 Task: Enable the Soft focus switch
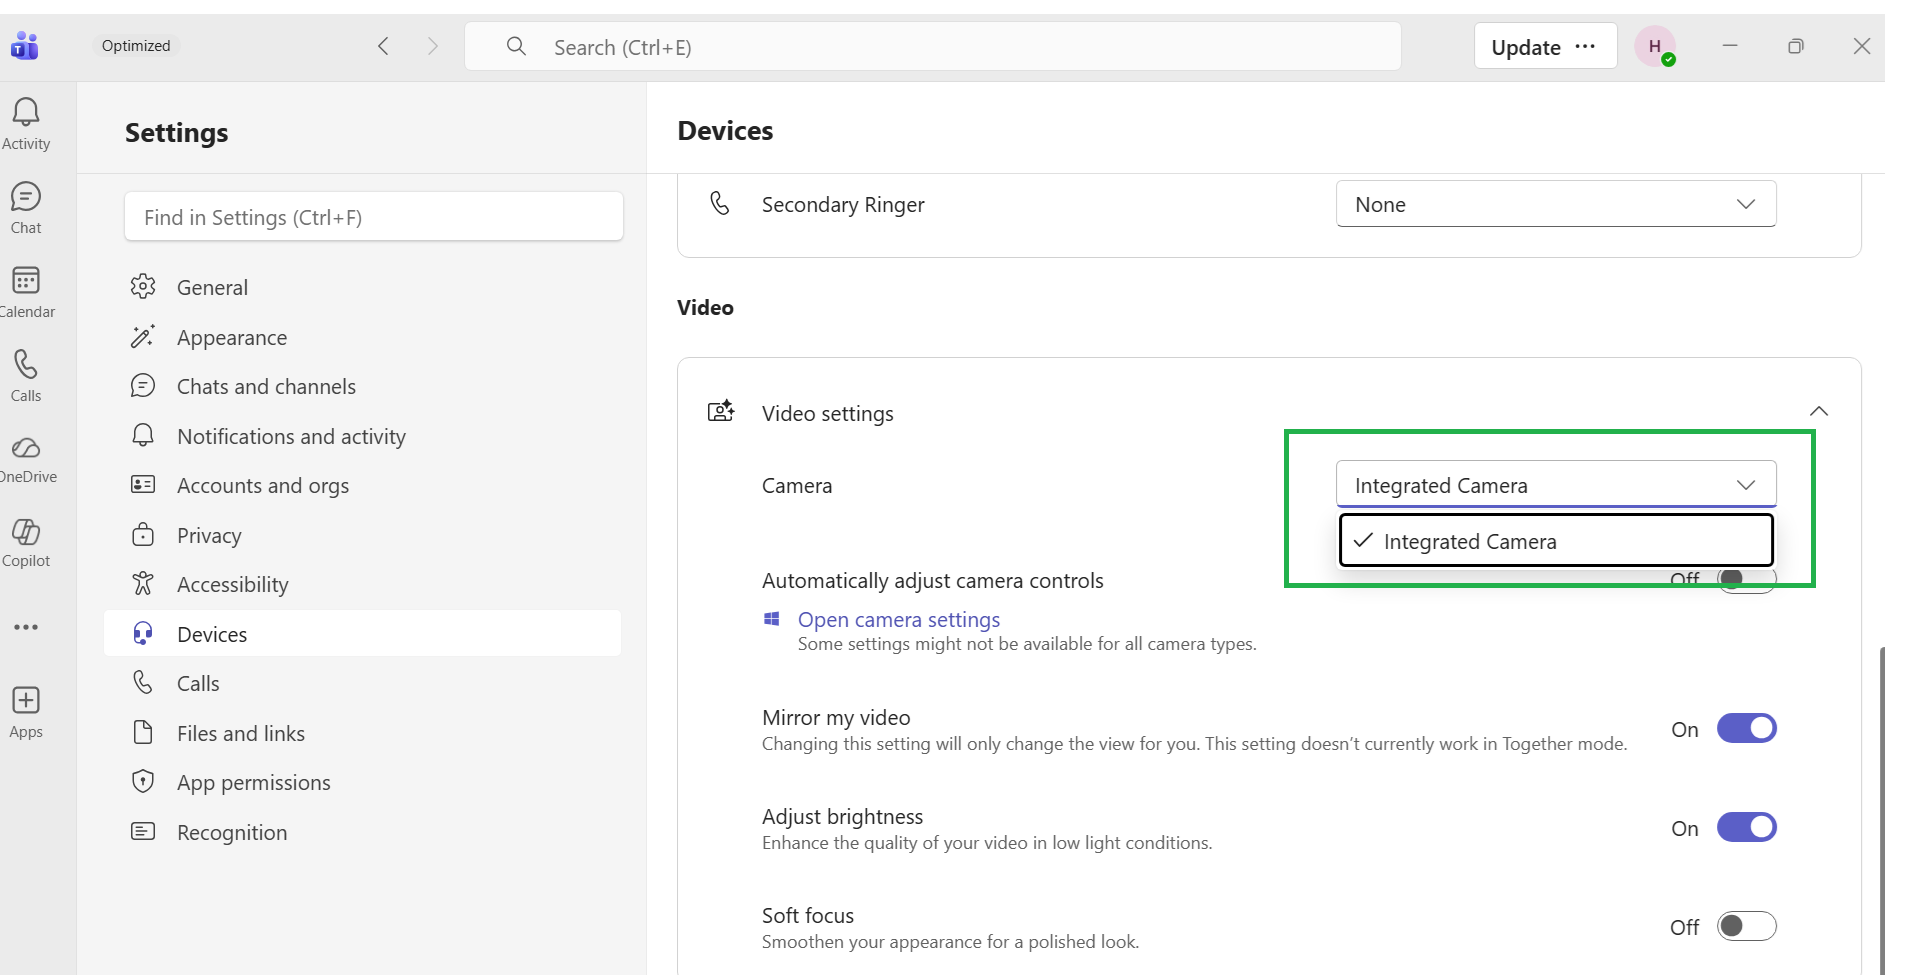(1746, 926)
